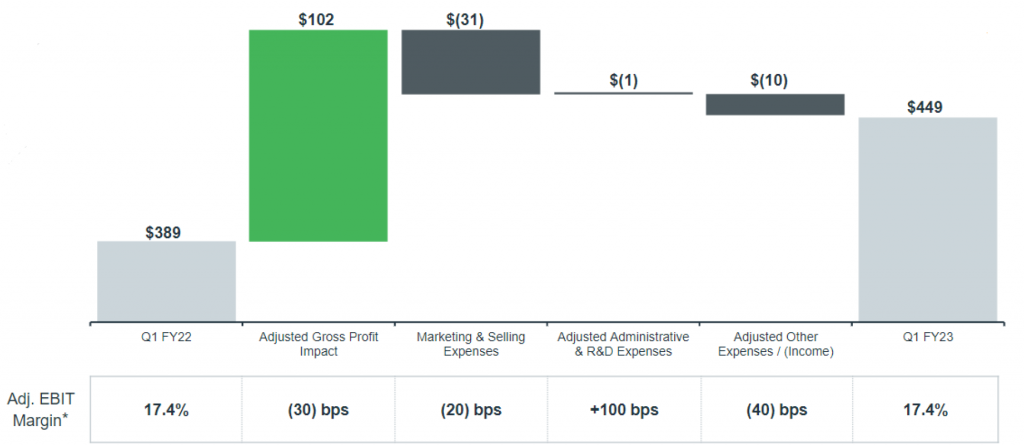Click the dark Marketing & Selling Expenses bar
The height and width of the screenshot is (447, 1024).
click(x=470, y=62)
